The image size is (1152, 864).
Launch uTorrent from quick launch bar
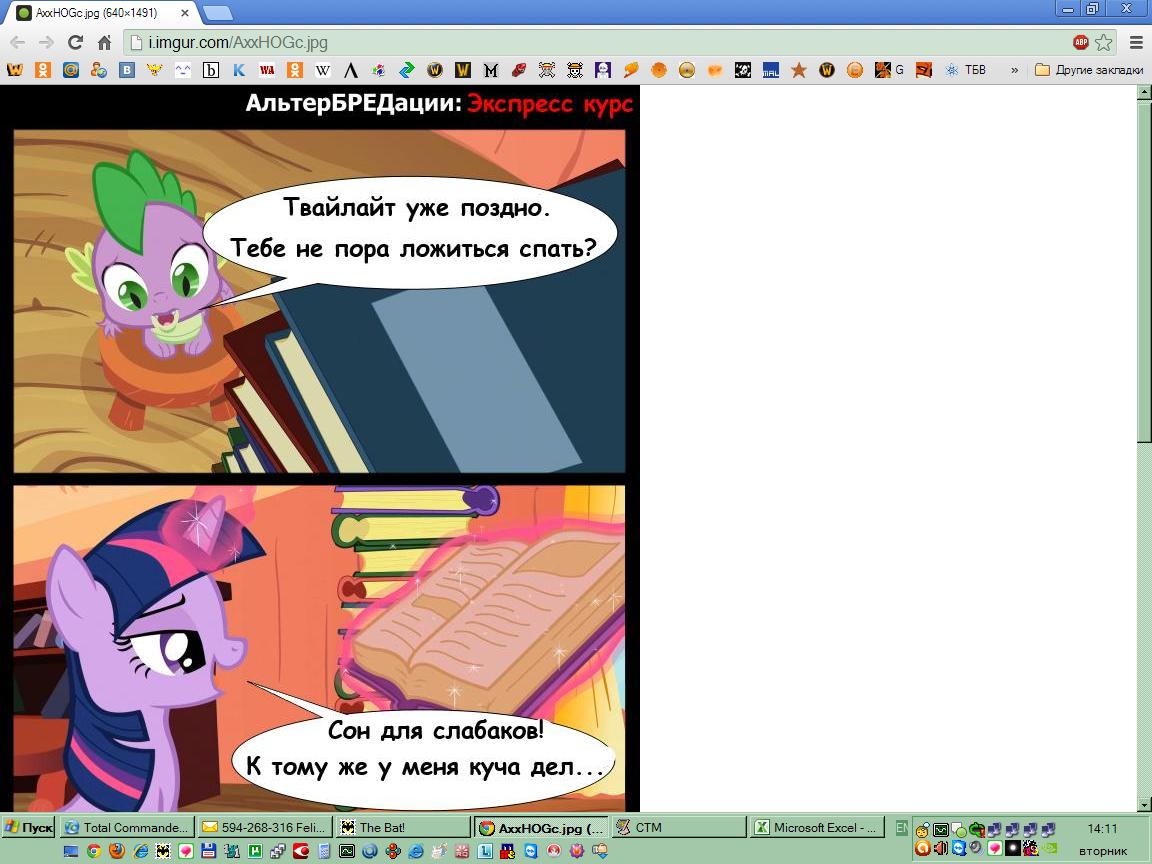click(x=255, y=852)
